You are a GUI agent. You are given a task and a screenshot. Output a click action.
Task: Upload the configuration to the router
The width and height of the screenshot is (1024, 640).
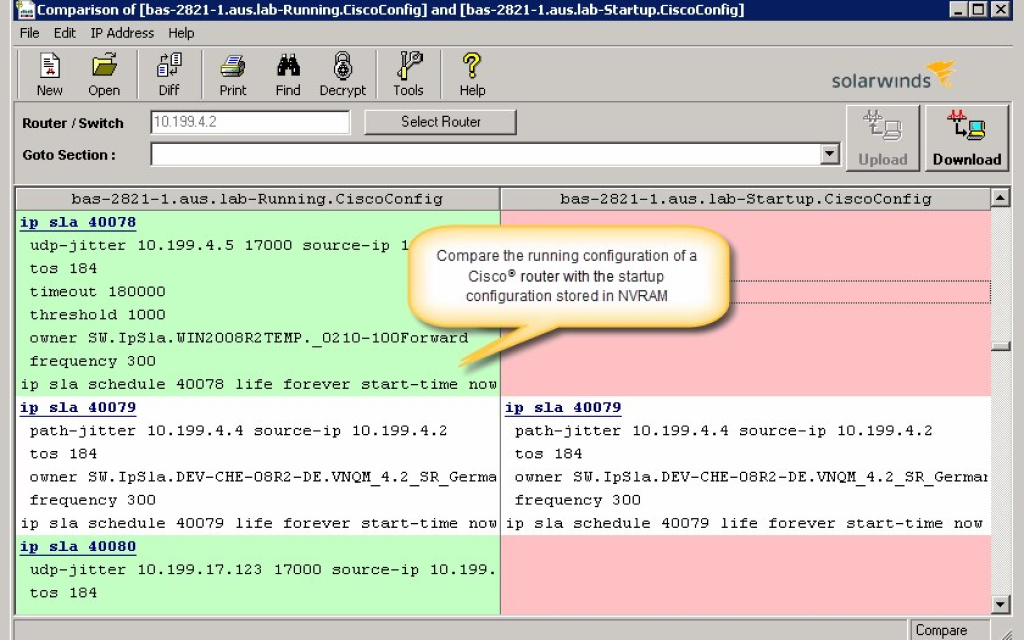point(883,137)
